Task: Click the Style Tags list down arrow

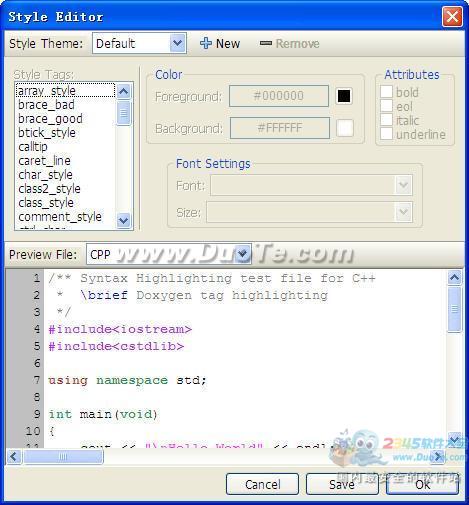Action: [x=124, y=220]
